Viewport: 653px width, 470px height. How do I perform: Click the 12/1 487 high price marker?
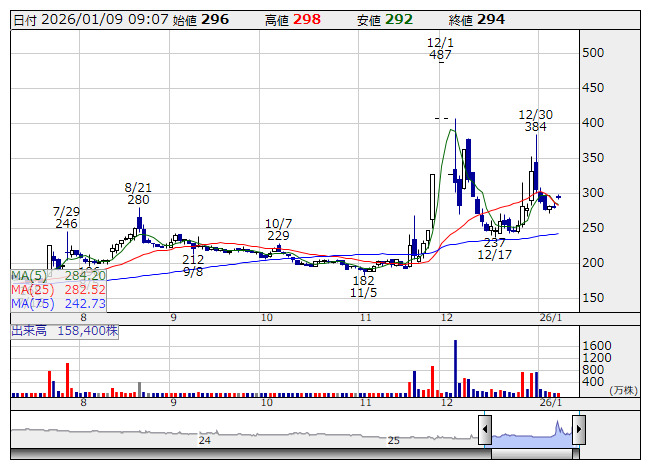(439, 49)
